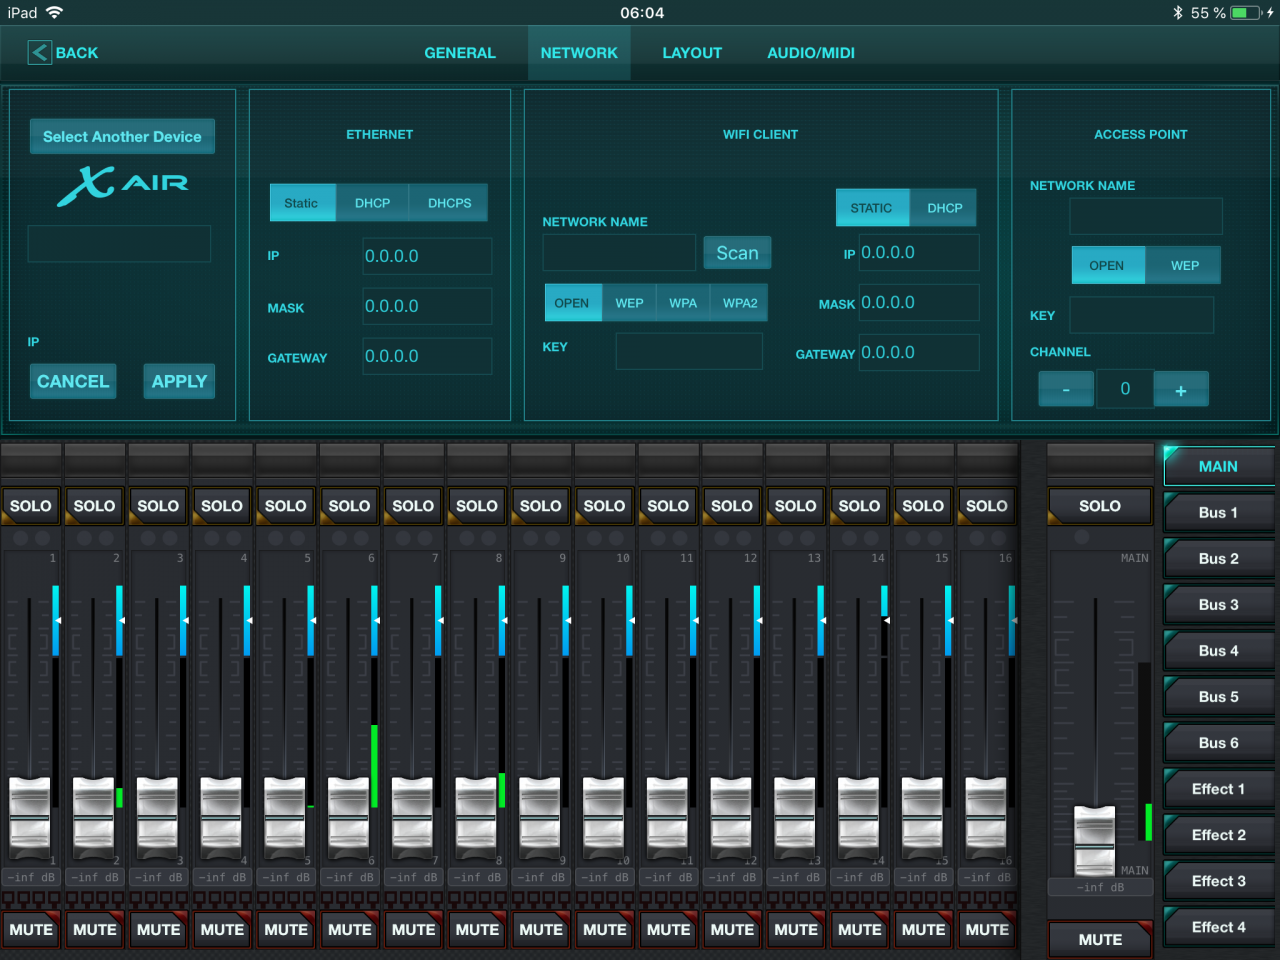
Task: Select Bus 2 sends layer
Action: tap(1219, 559)
